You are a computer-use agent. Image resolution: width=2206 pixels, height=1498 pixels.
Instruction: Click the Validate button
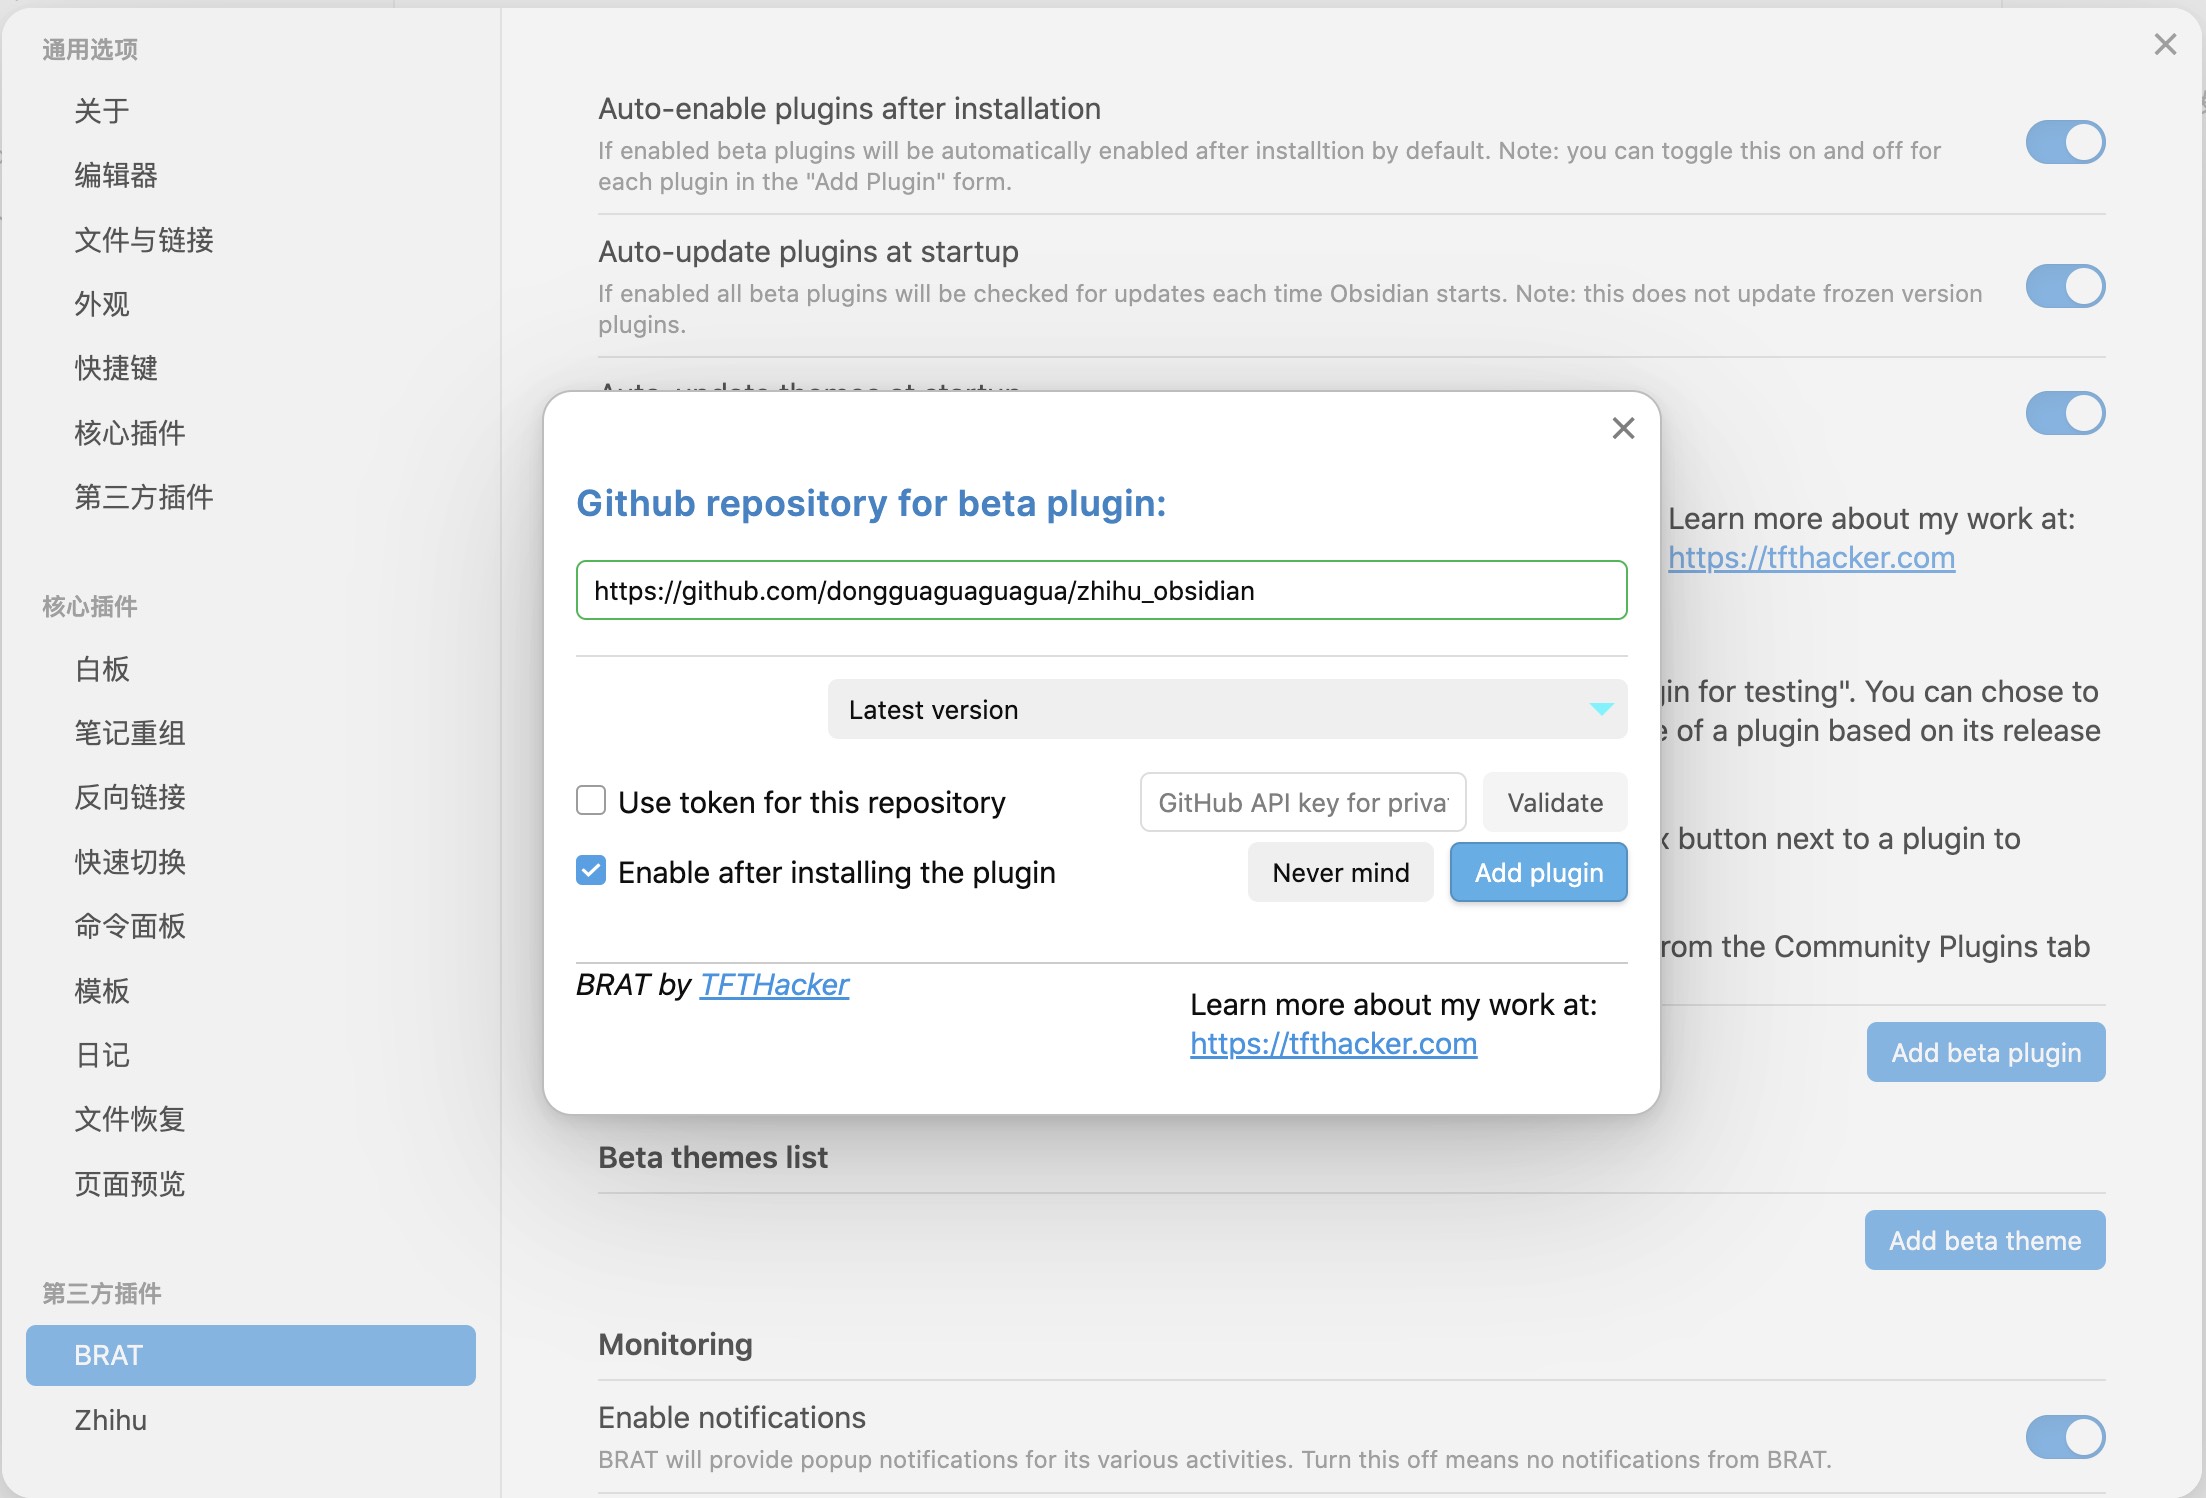[1554, 801]
